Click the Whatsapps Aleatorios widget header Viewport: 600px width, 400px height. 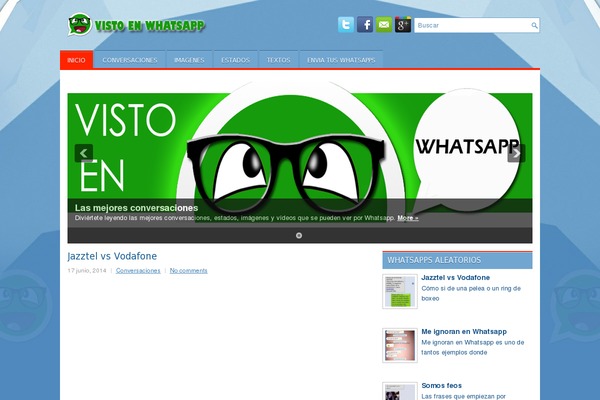pos(457,260)
